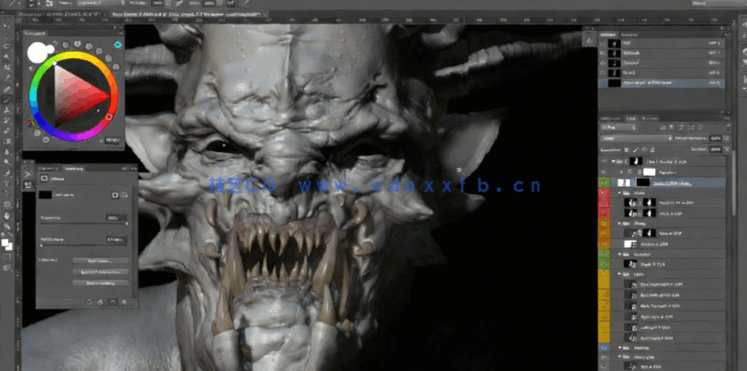
Task: Open the layer filter kind dropdown
Action: coord(618,128)
